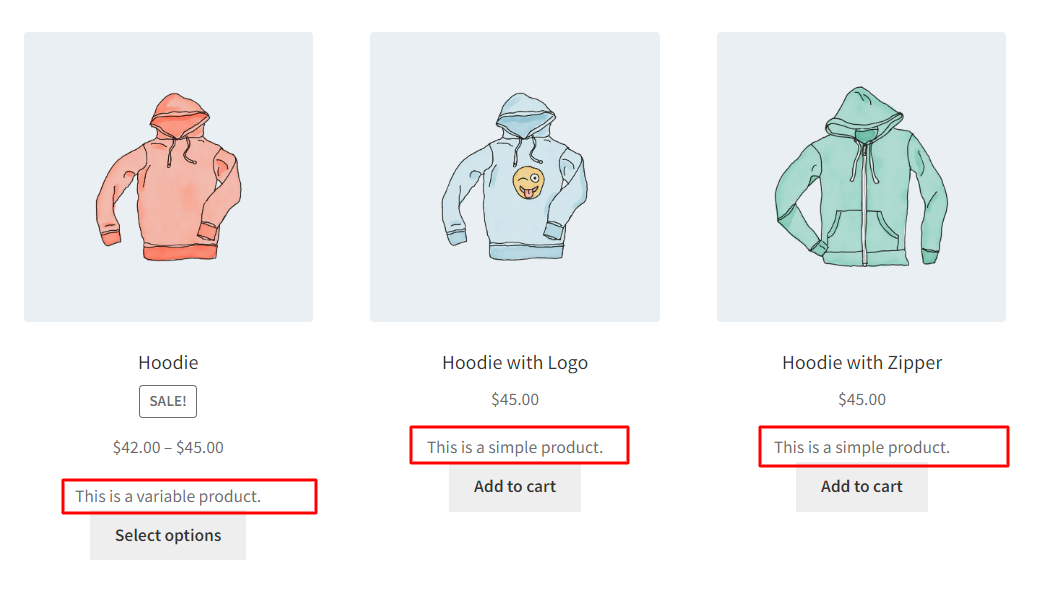Click the $45.00 price under Hoodie with Zipper
1050x597 pixels.
pyautogui.click(x=861, y=399)
